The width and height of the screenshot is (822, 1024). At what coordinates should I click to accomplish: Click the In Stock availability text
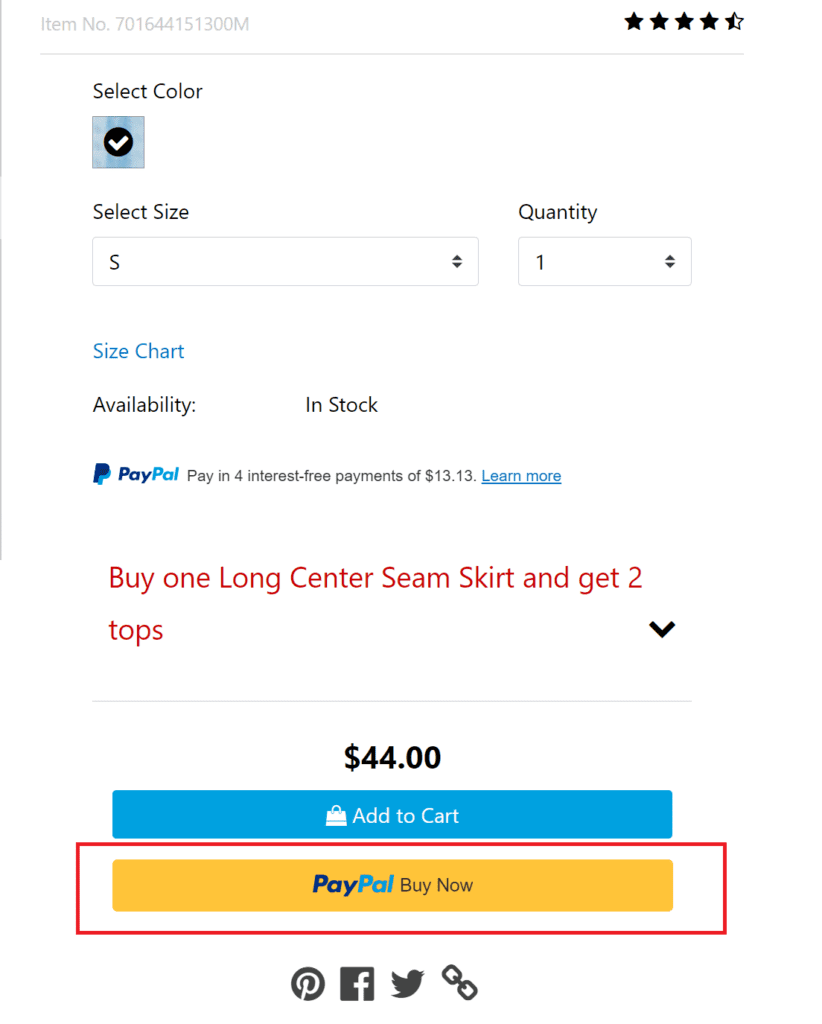[x=341, y=405]
